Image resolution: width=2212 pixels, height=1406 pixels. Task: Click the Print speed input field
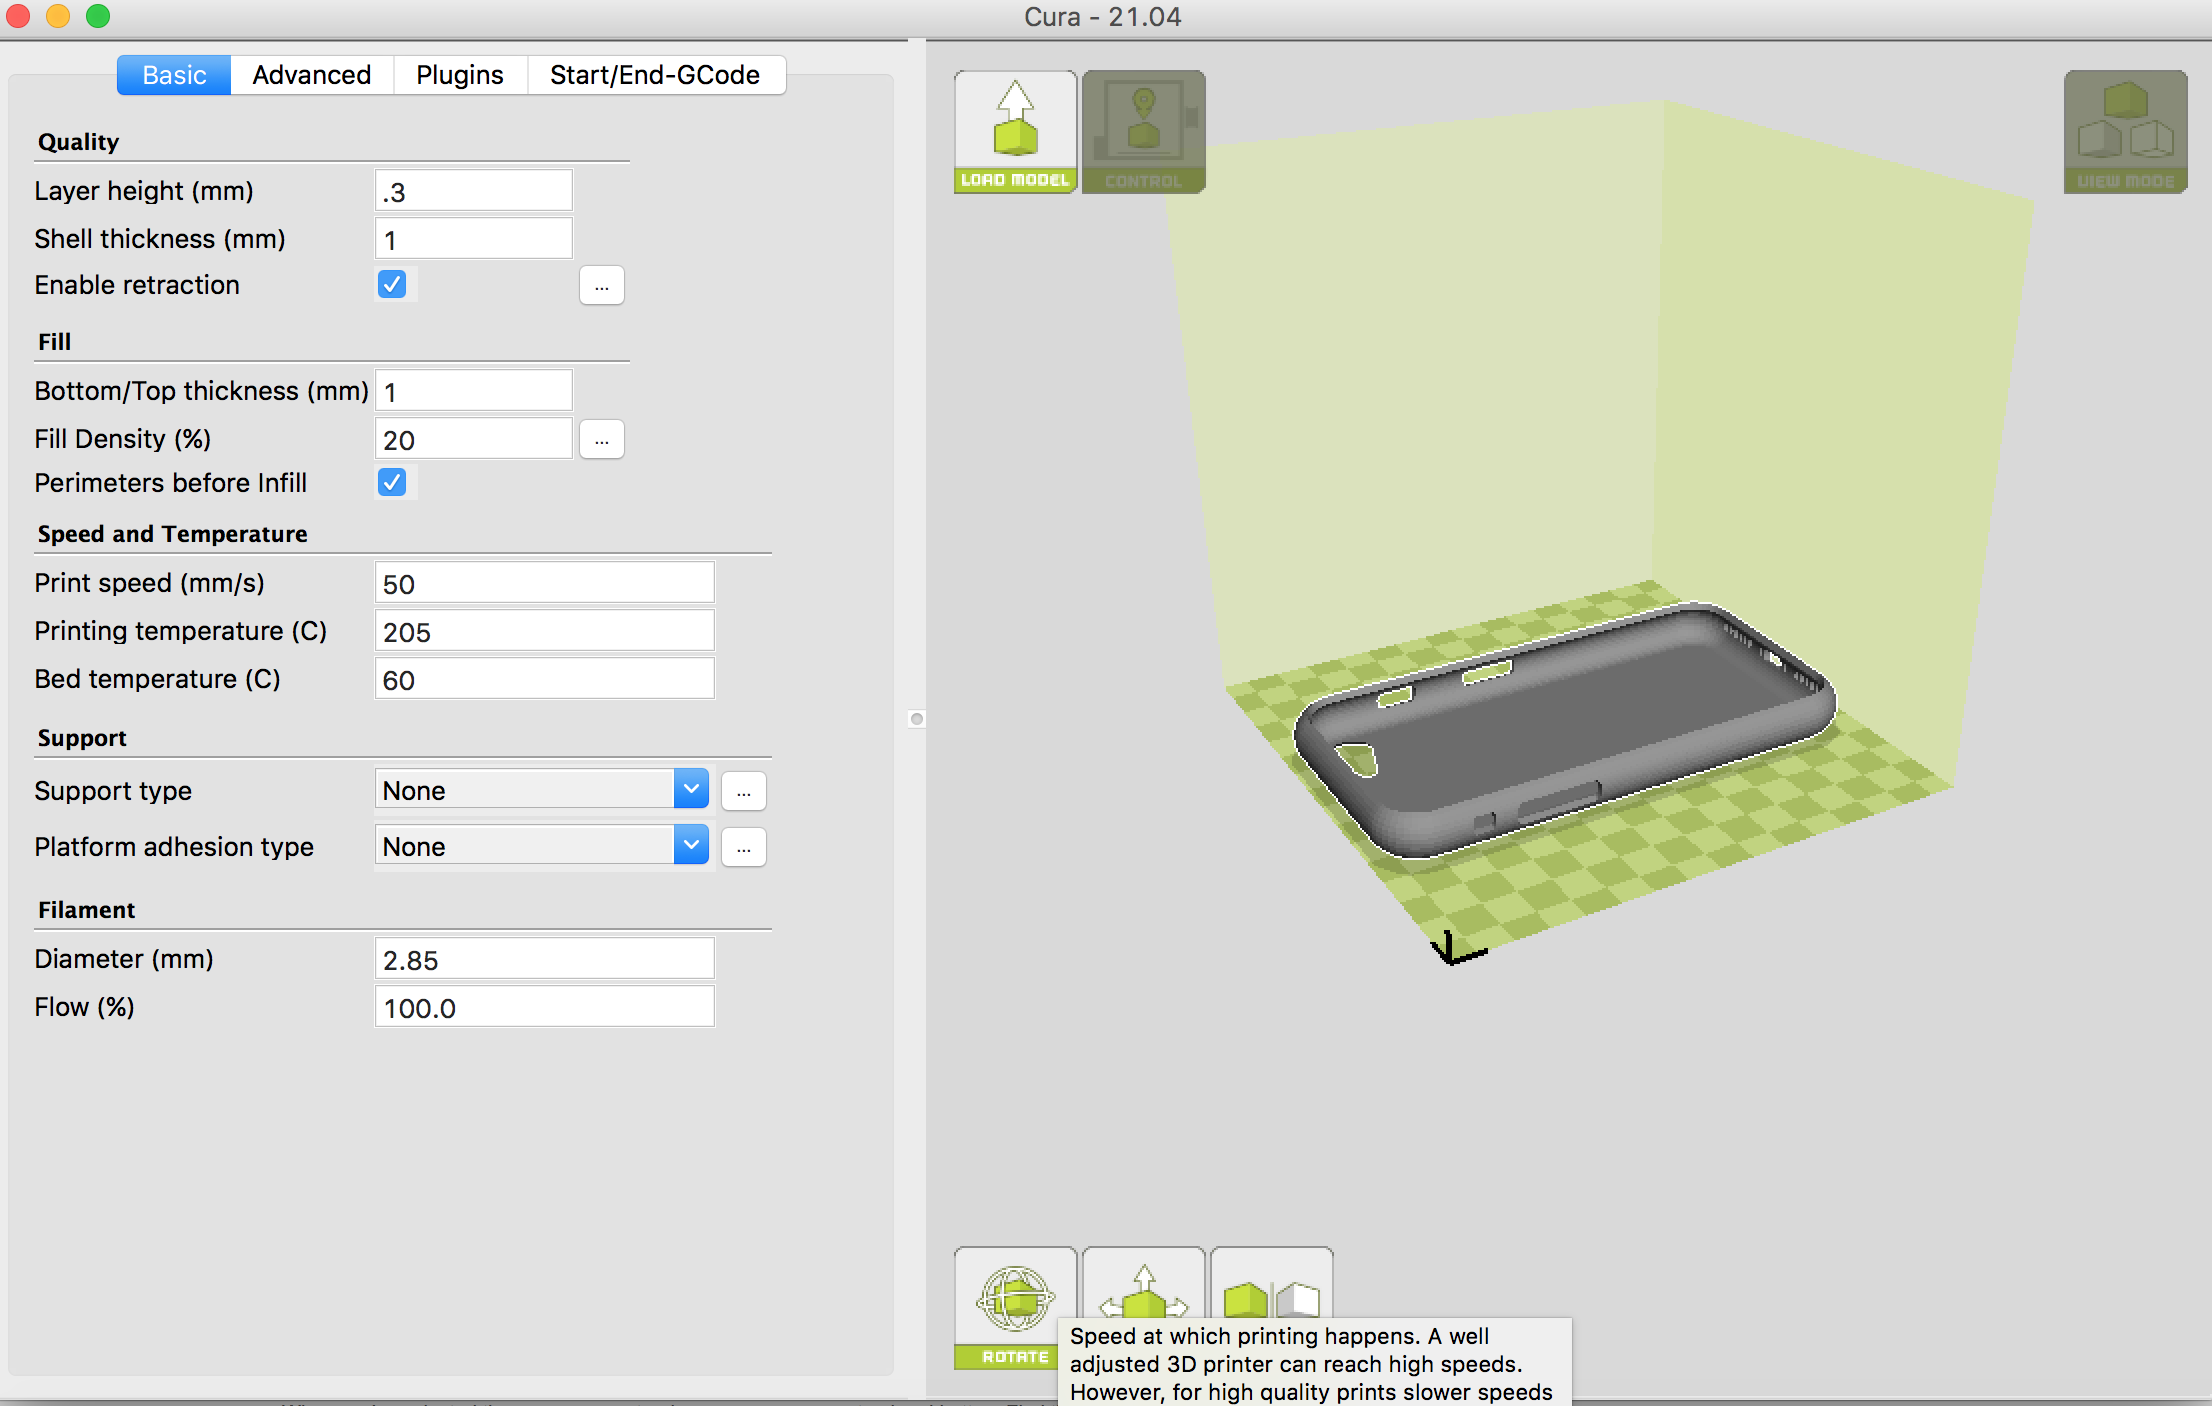[x=544, y=583]
